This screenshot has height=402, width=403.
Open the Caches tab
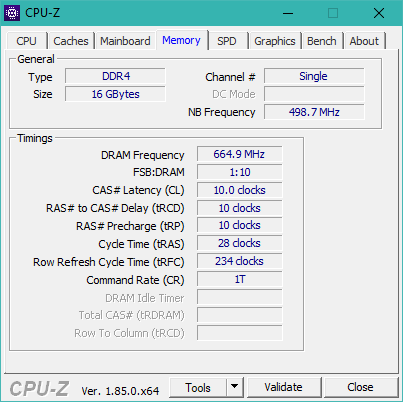71,41
